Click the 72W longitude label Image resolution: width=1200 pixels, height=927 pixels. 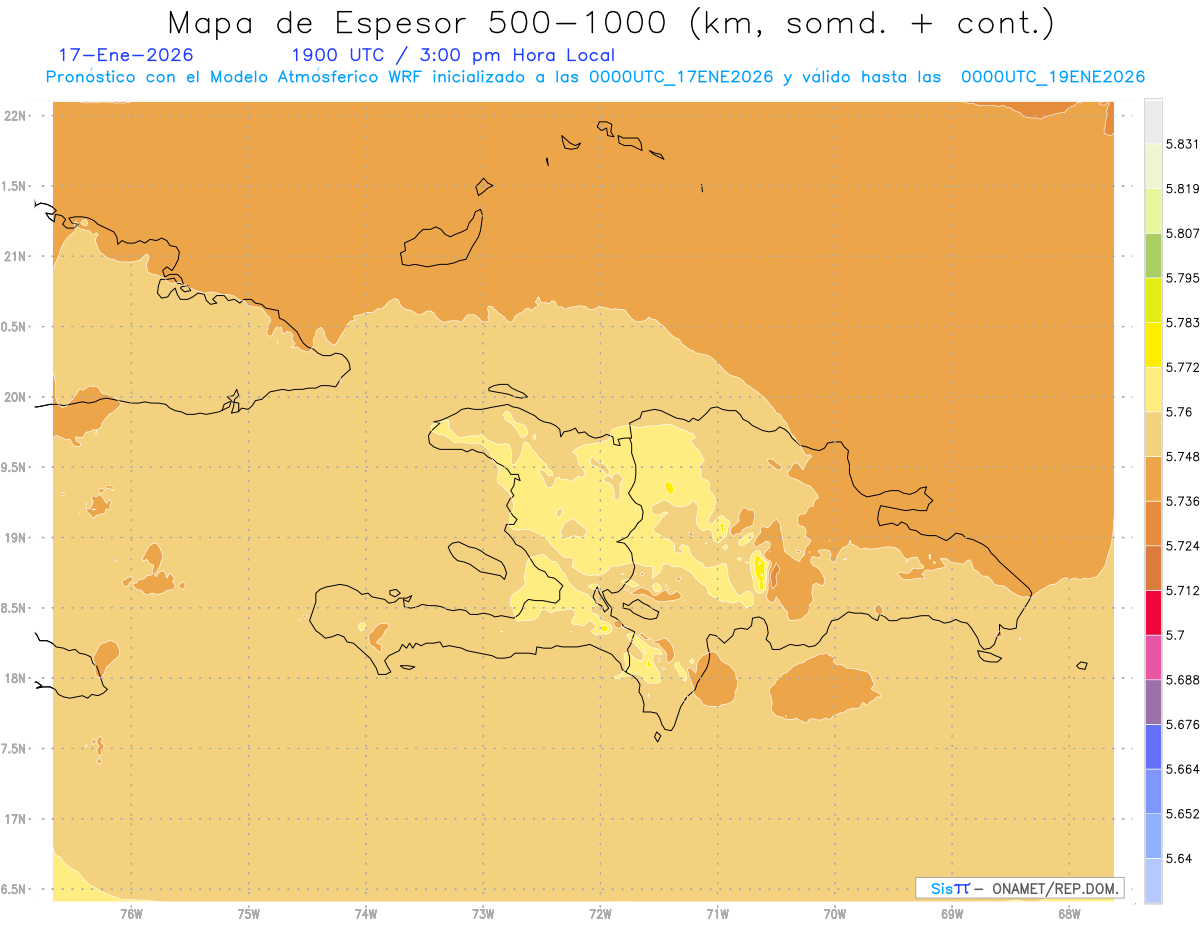tap(600, 913)
